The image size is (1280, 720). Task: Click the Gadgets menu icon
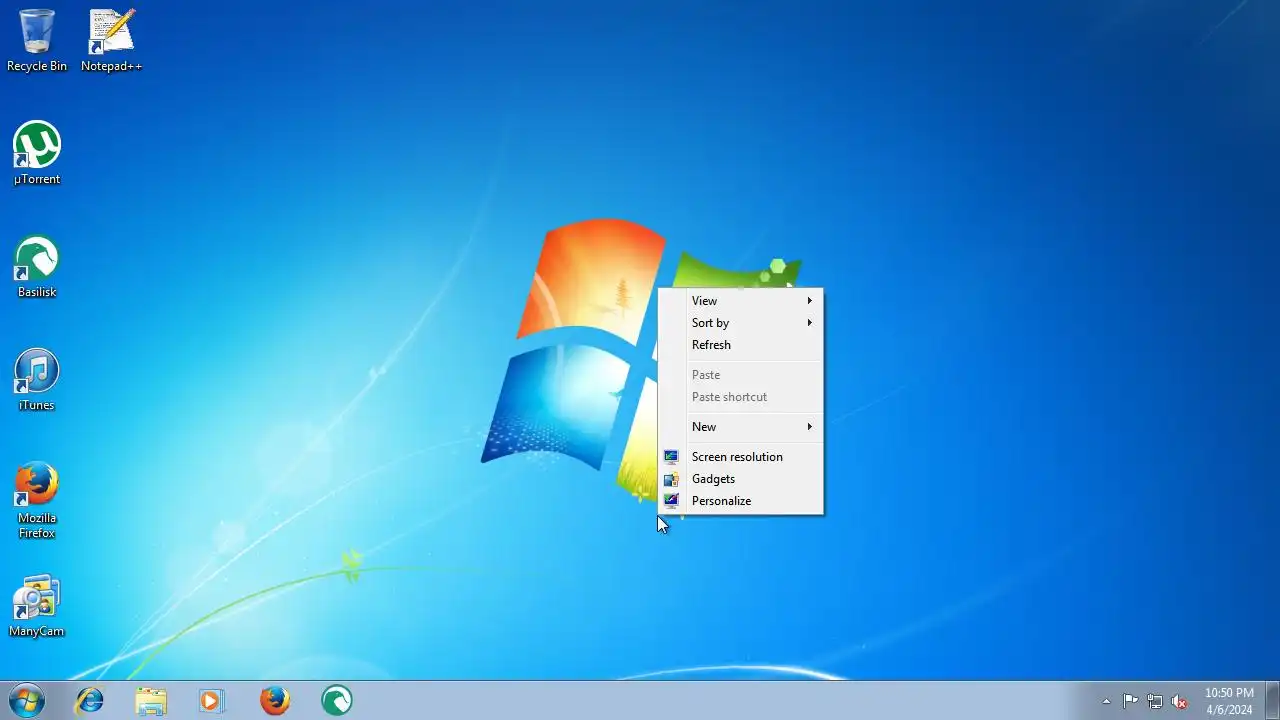[x=671, y=479]
